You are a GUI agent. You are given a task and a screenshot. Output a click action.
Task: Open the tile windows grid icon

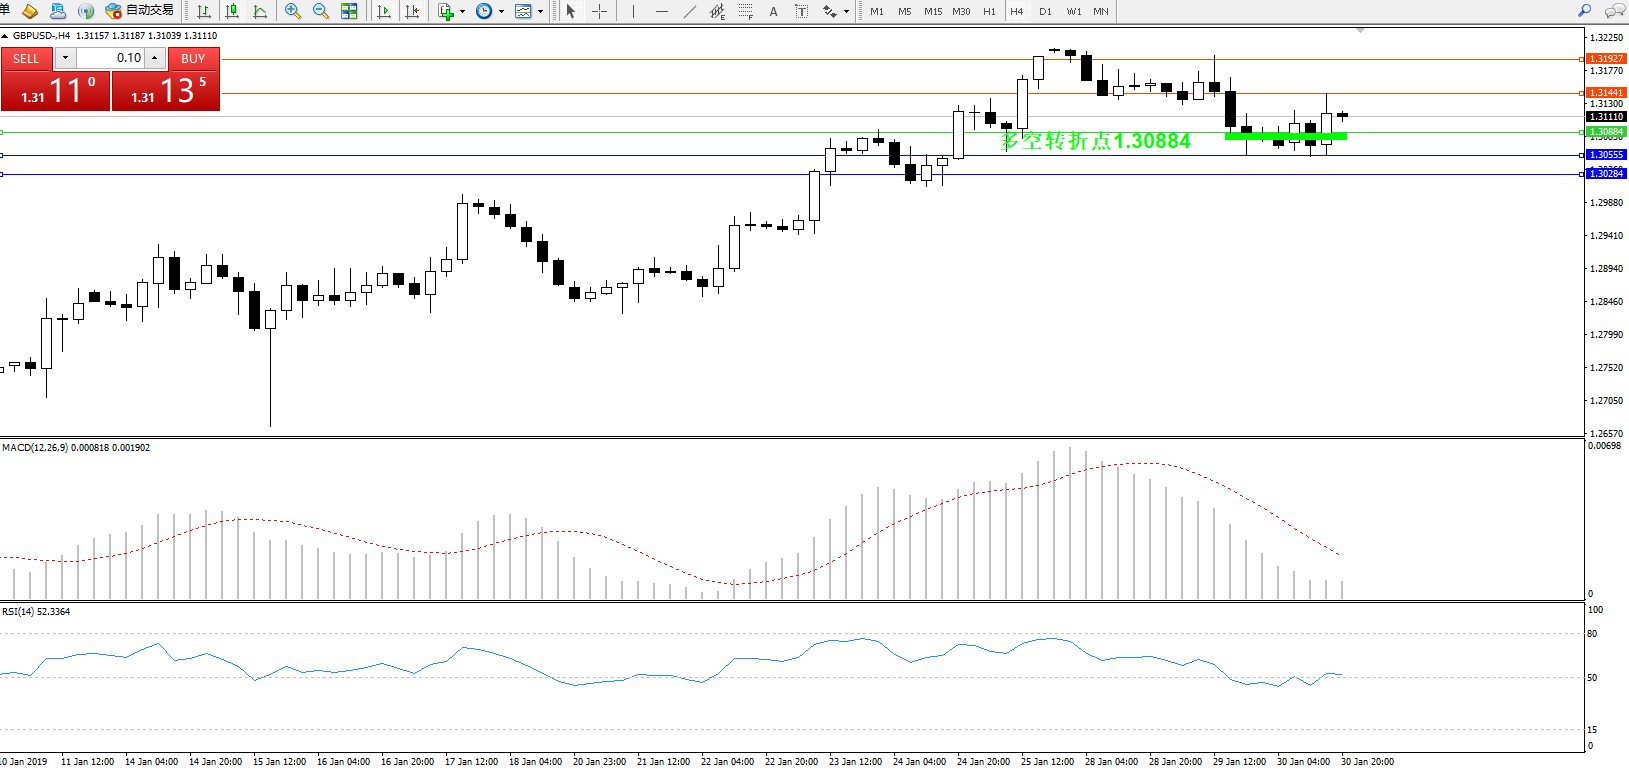point(349,11)
